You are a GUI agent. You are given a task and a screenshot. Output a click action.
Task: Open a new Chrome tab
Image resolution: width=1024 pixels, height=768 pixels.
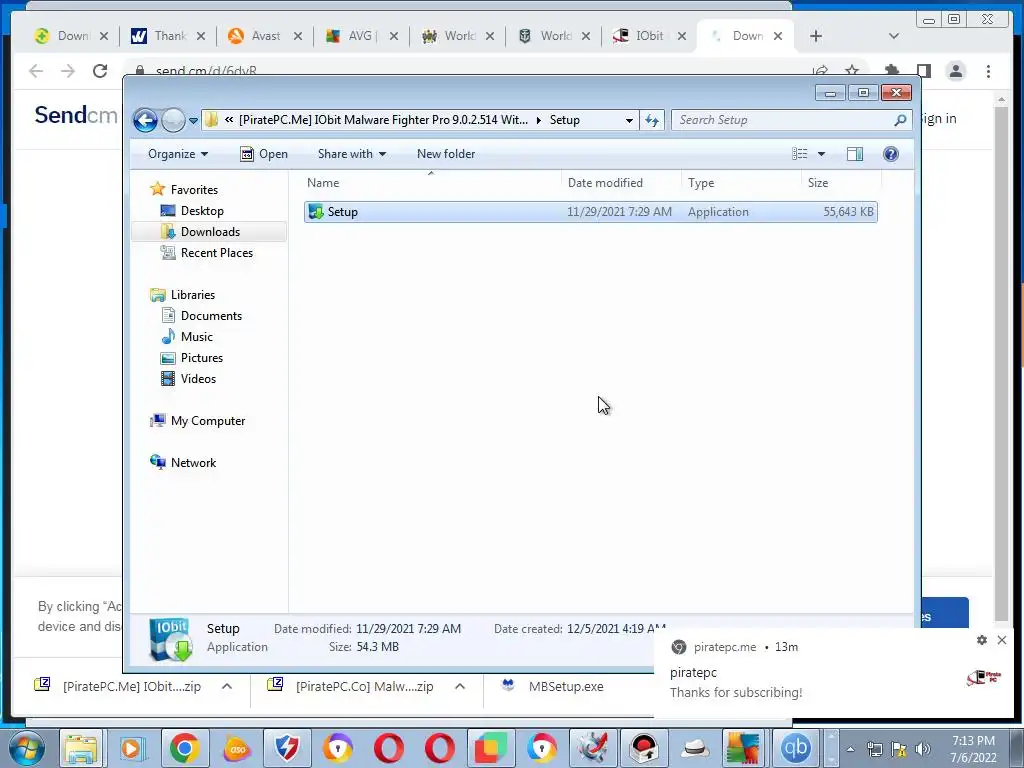coord(816,36)
